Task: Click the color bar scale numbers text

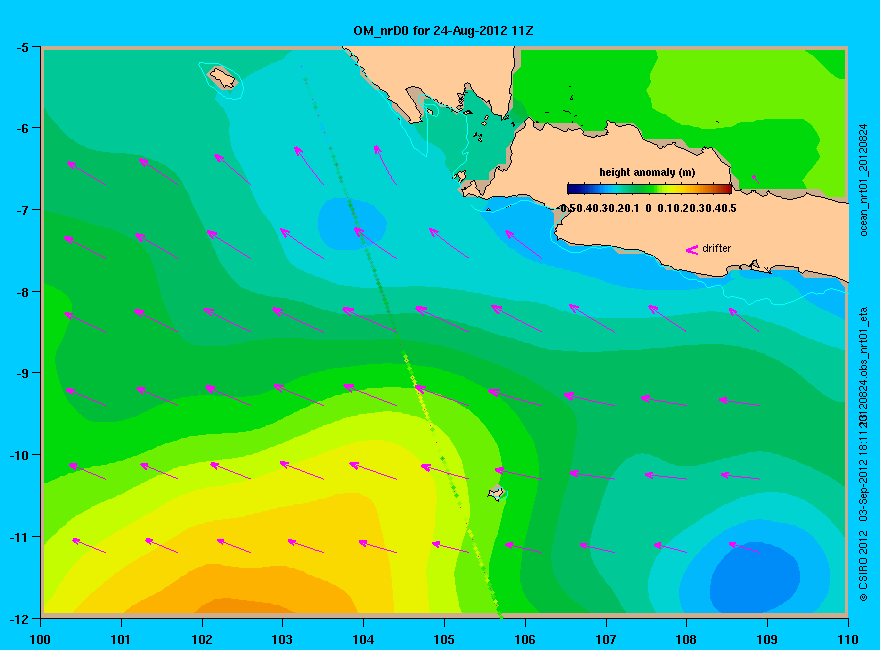Action: pos(648,208)
